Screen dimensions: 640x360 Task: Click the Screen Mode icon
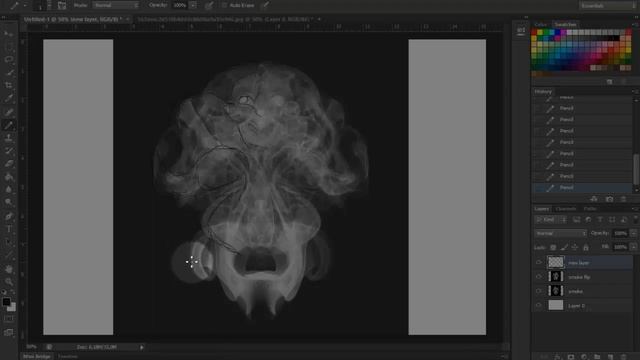click(x=9, y=332)
